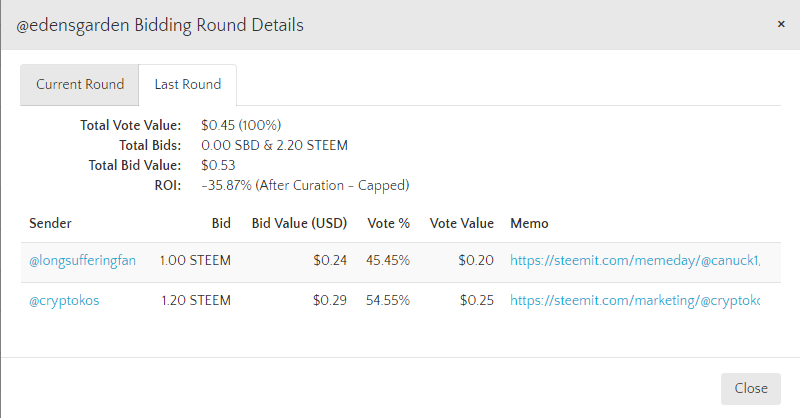Click the 0.00 SBD & 2.20 STEEM total
The height and width of the screenshot is (418, 800).
tap(274, 145)
